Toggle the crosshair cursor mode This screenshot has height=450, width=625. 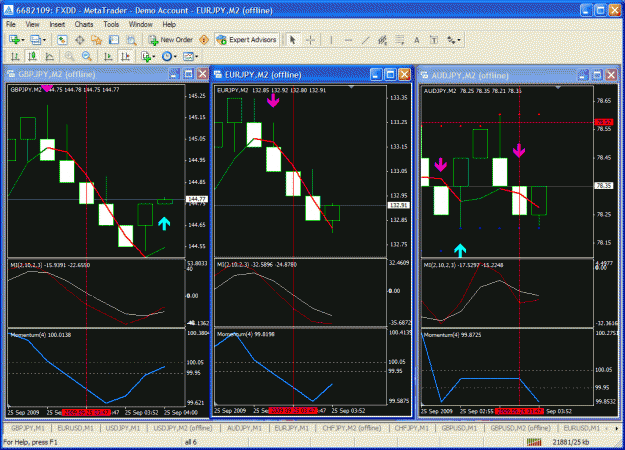point(310,39)
